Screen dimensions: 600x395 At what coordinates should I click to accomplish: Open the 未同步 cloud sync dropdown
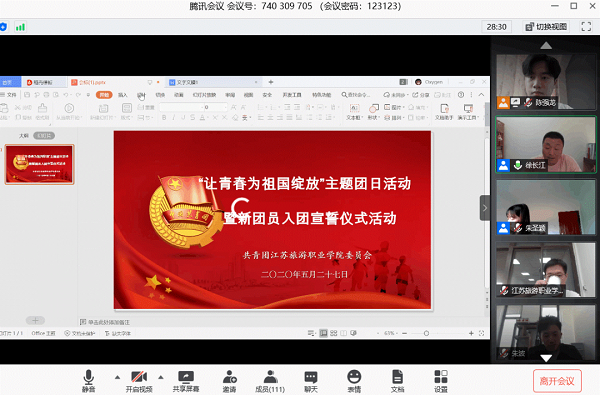(396, 95)
